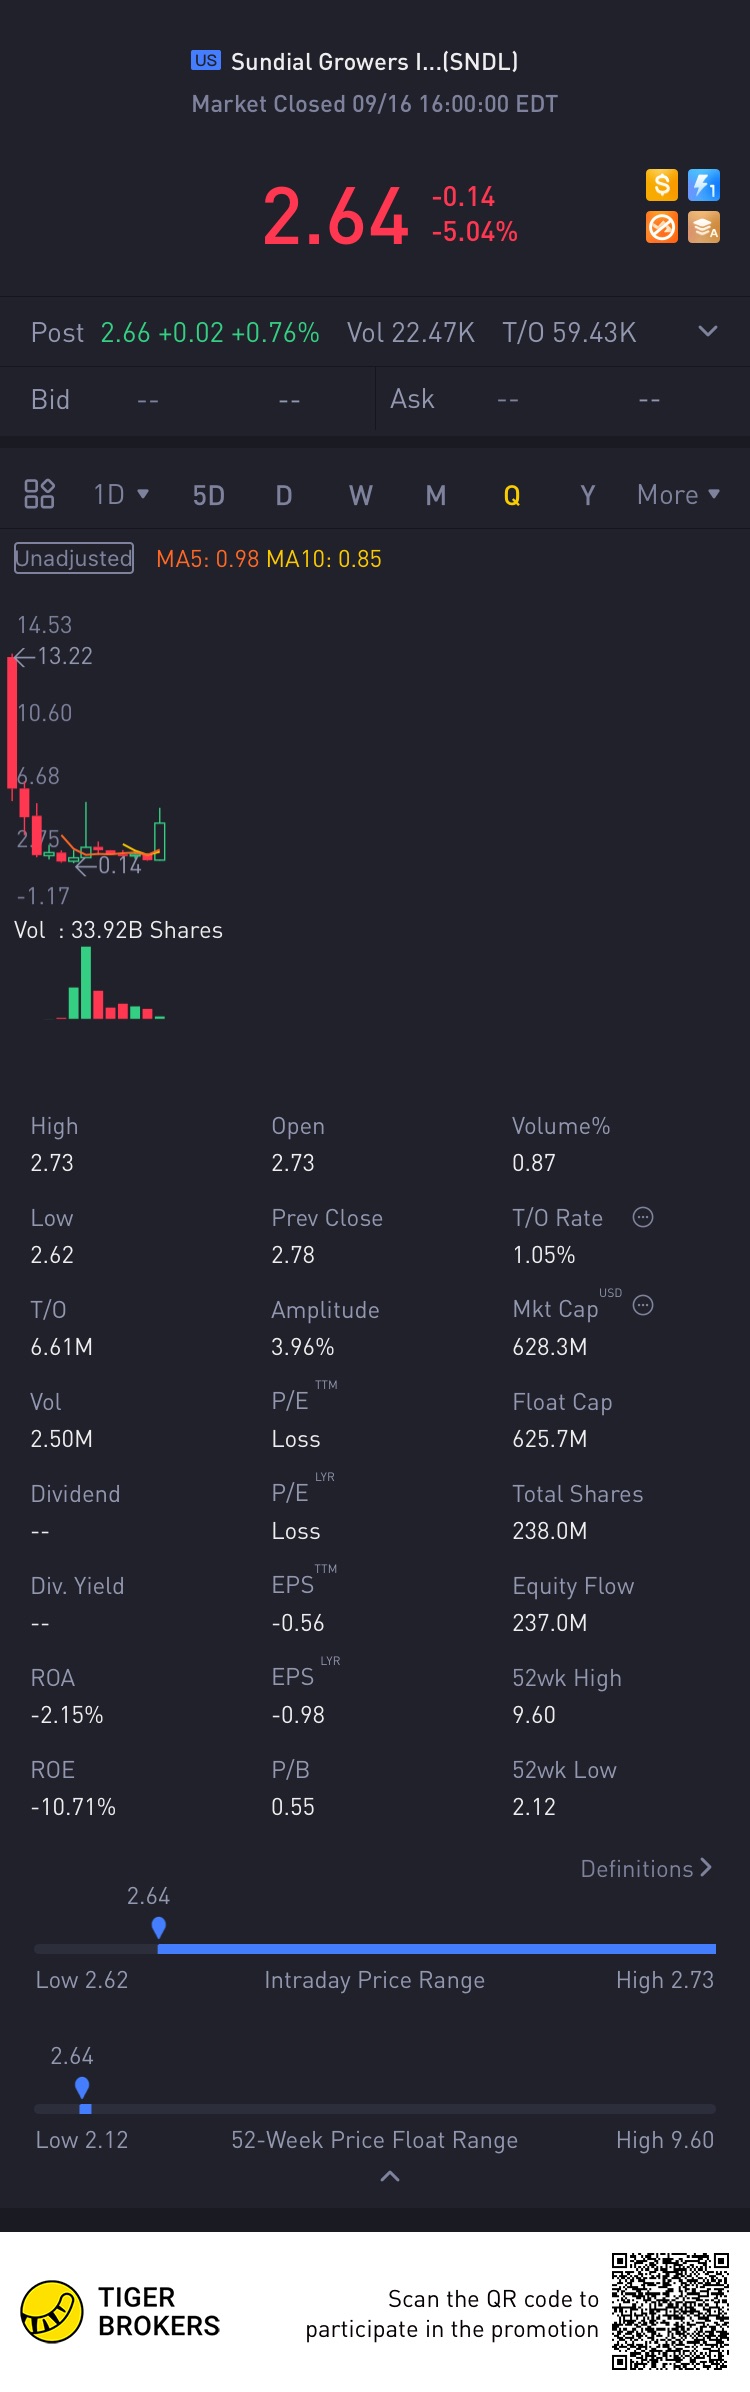The height and width of the screenshot is (2392, 750).
Task: Tap the tan stacked coins icon
Action: tap(704, 227)
